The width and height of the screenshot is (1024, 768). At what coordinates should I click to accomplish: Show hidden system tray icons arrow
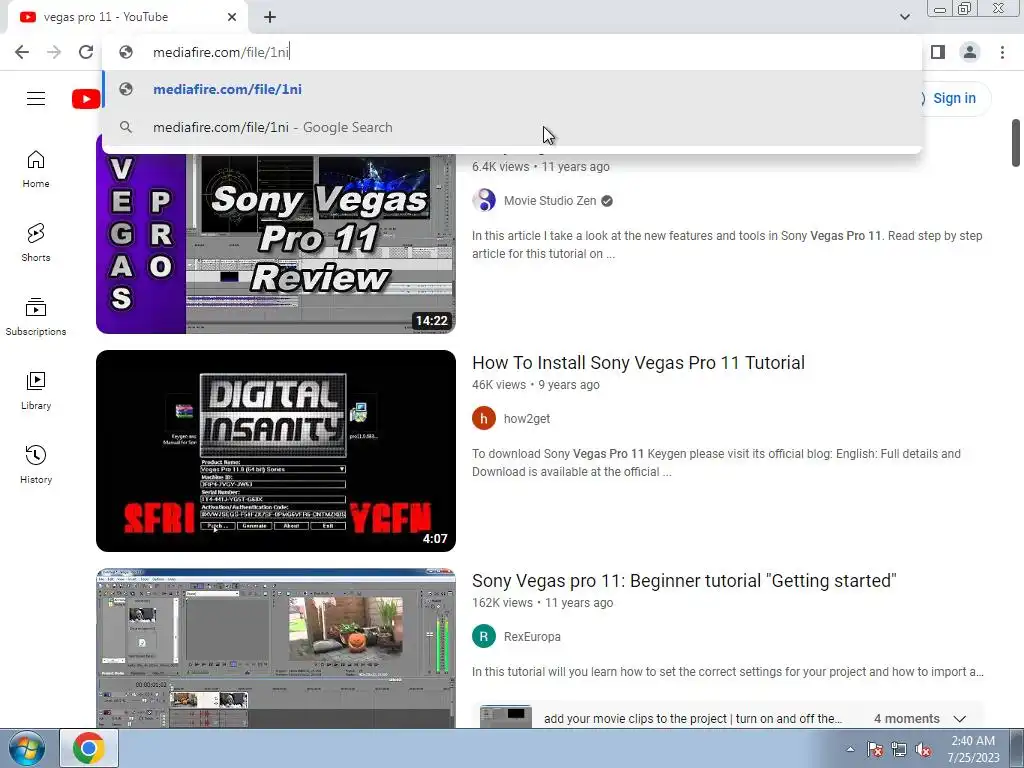point(850,749)
